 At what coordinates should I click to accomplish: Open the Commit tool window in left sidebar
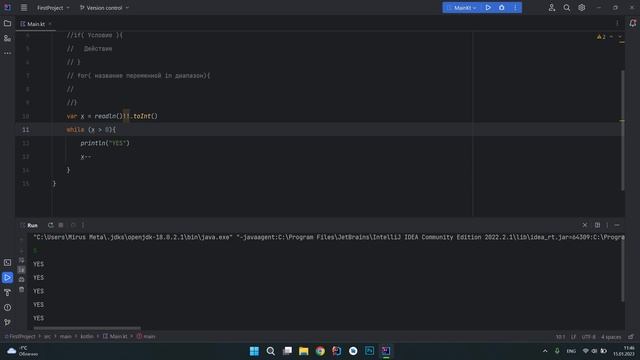(7, 38)
